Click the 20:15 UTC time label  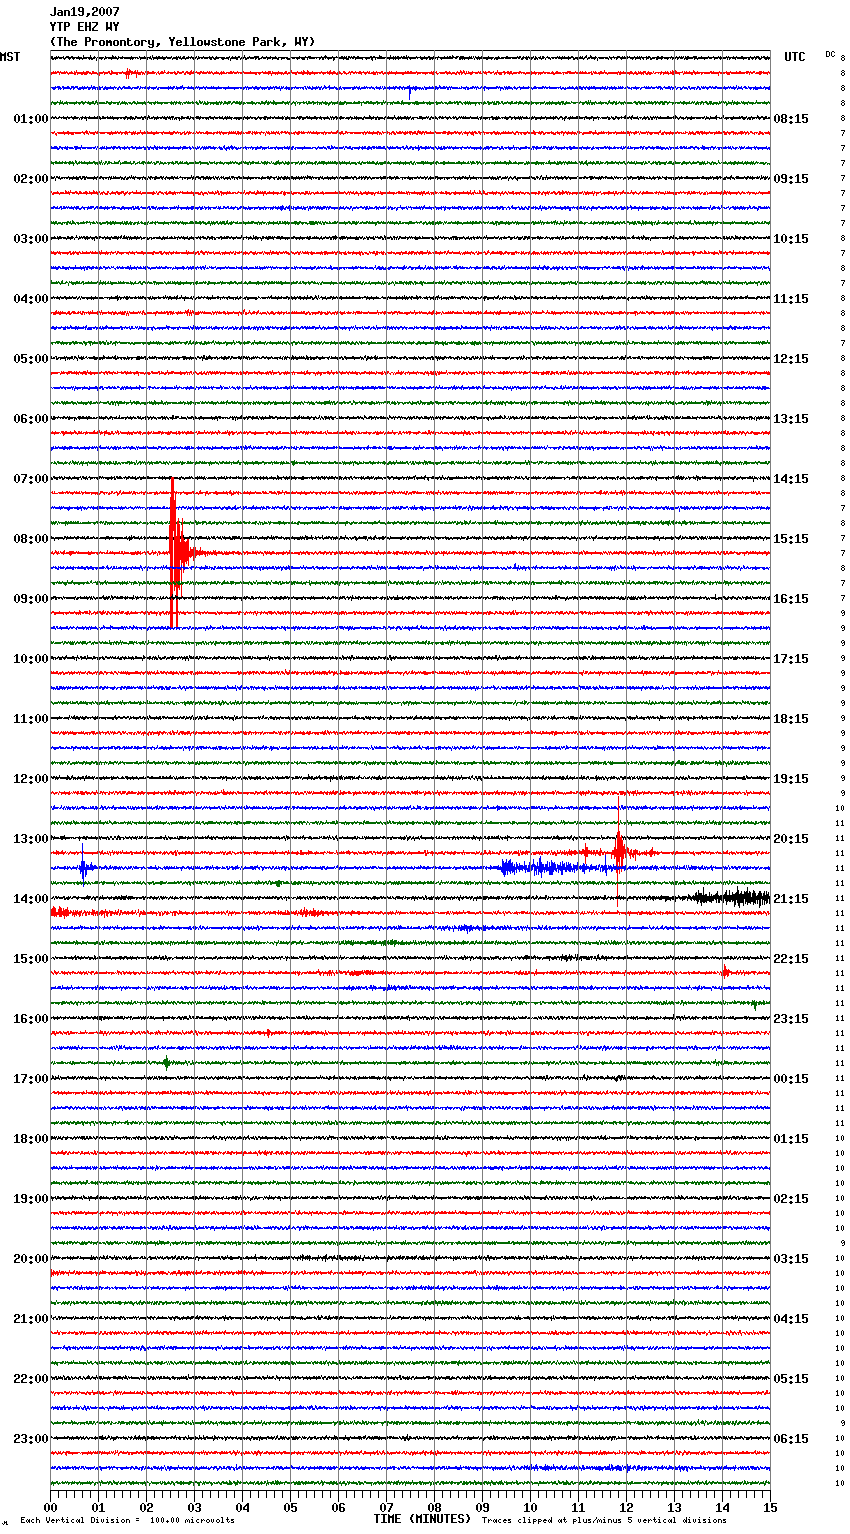(791, 839)
